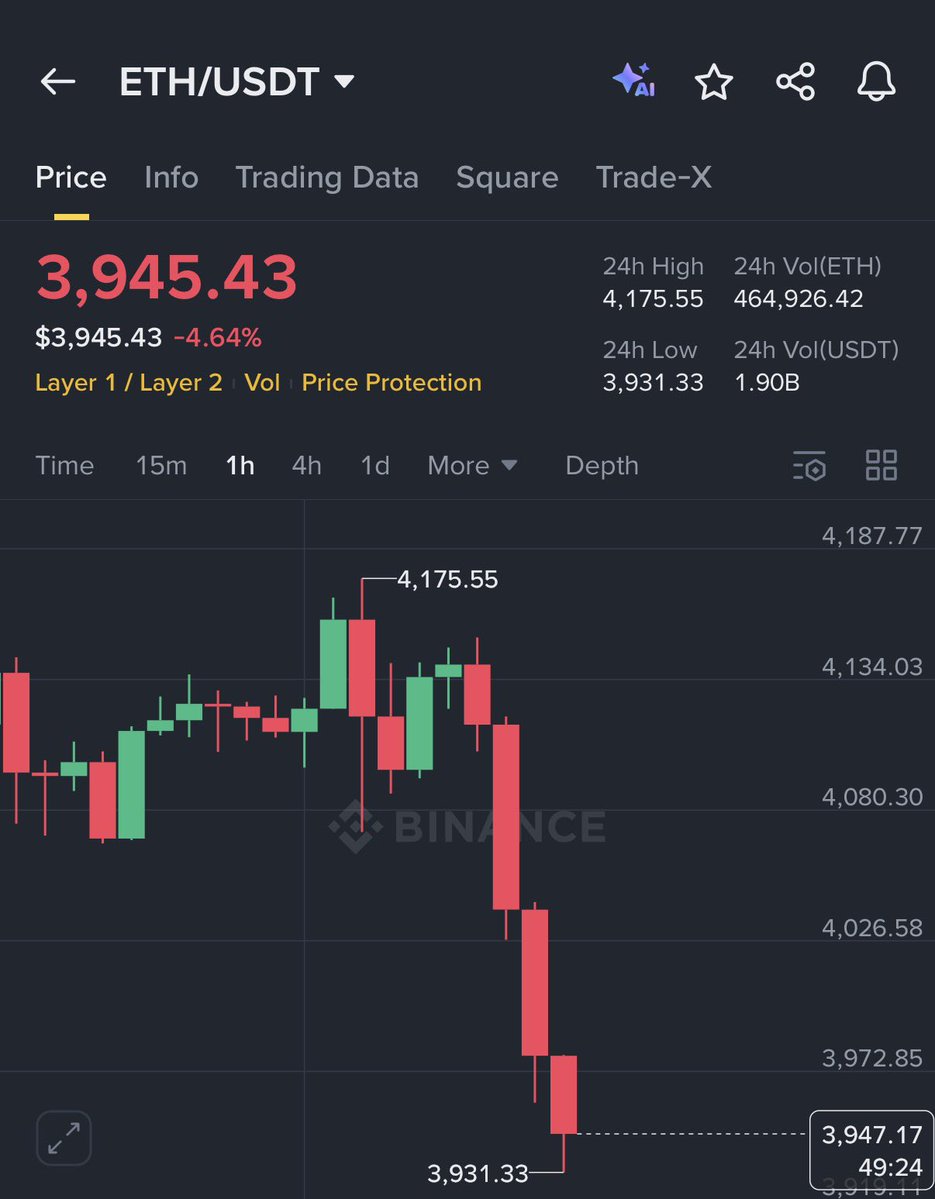
Task: Add ETH/USDT to favorites with star
Action: (714, 82)
